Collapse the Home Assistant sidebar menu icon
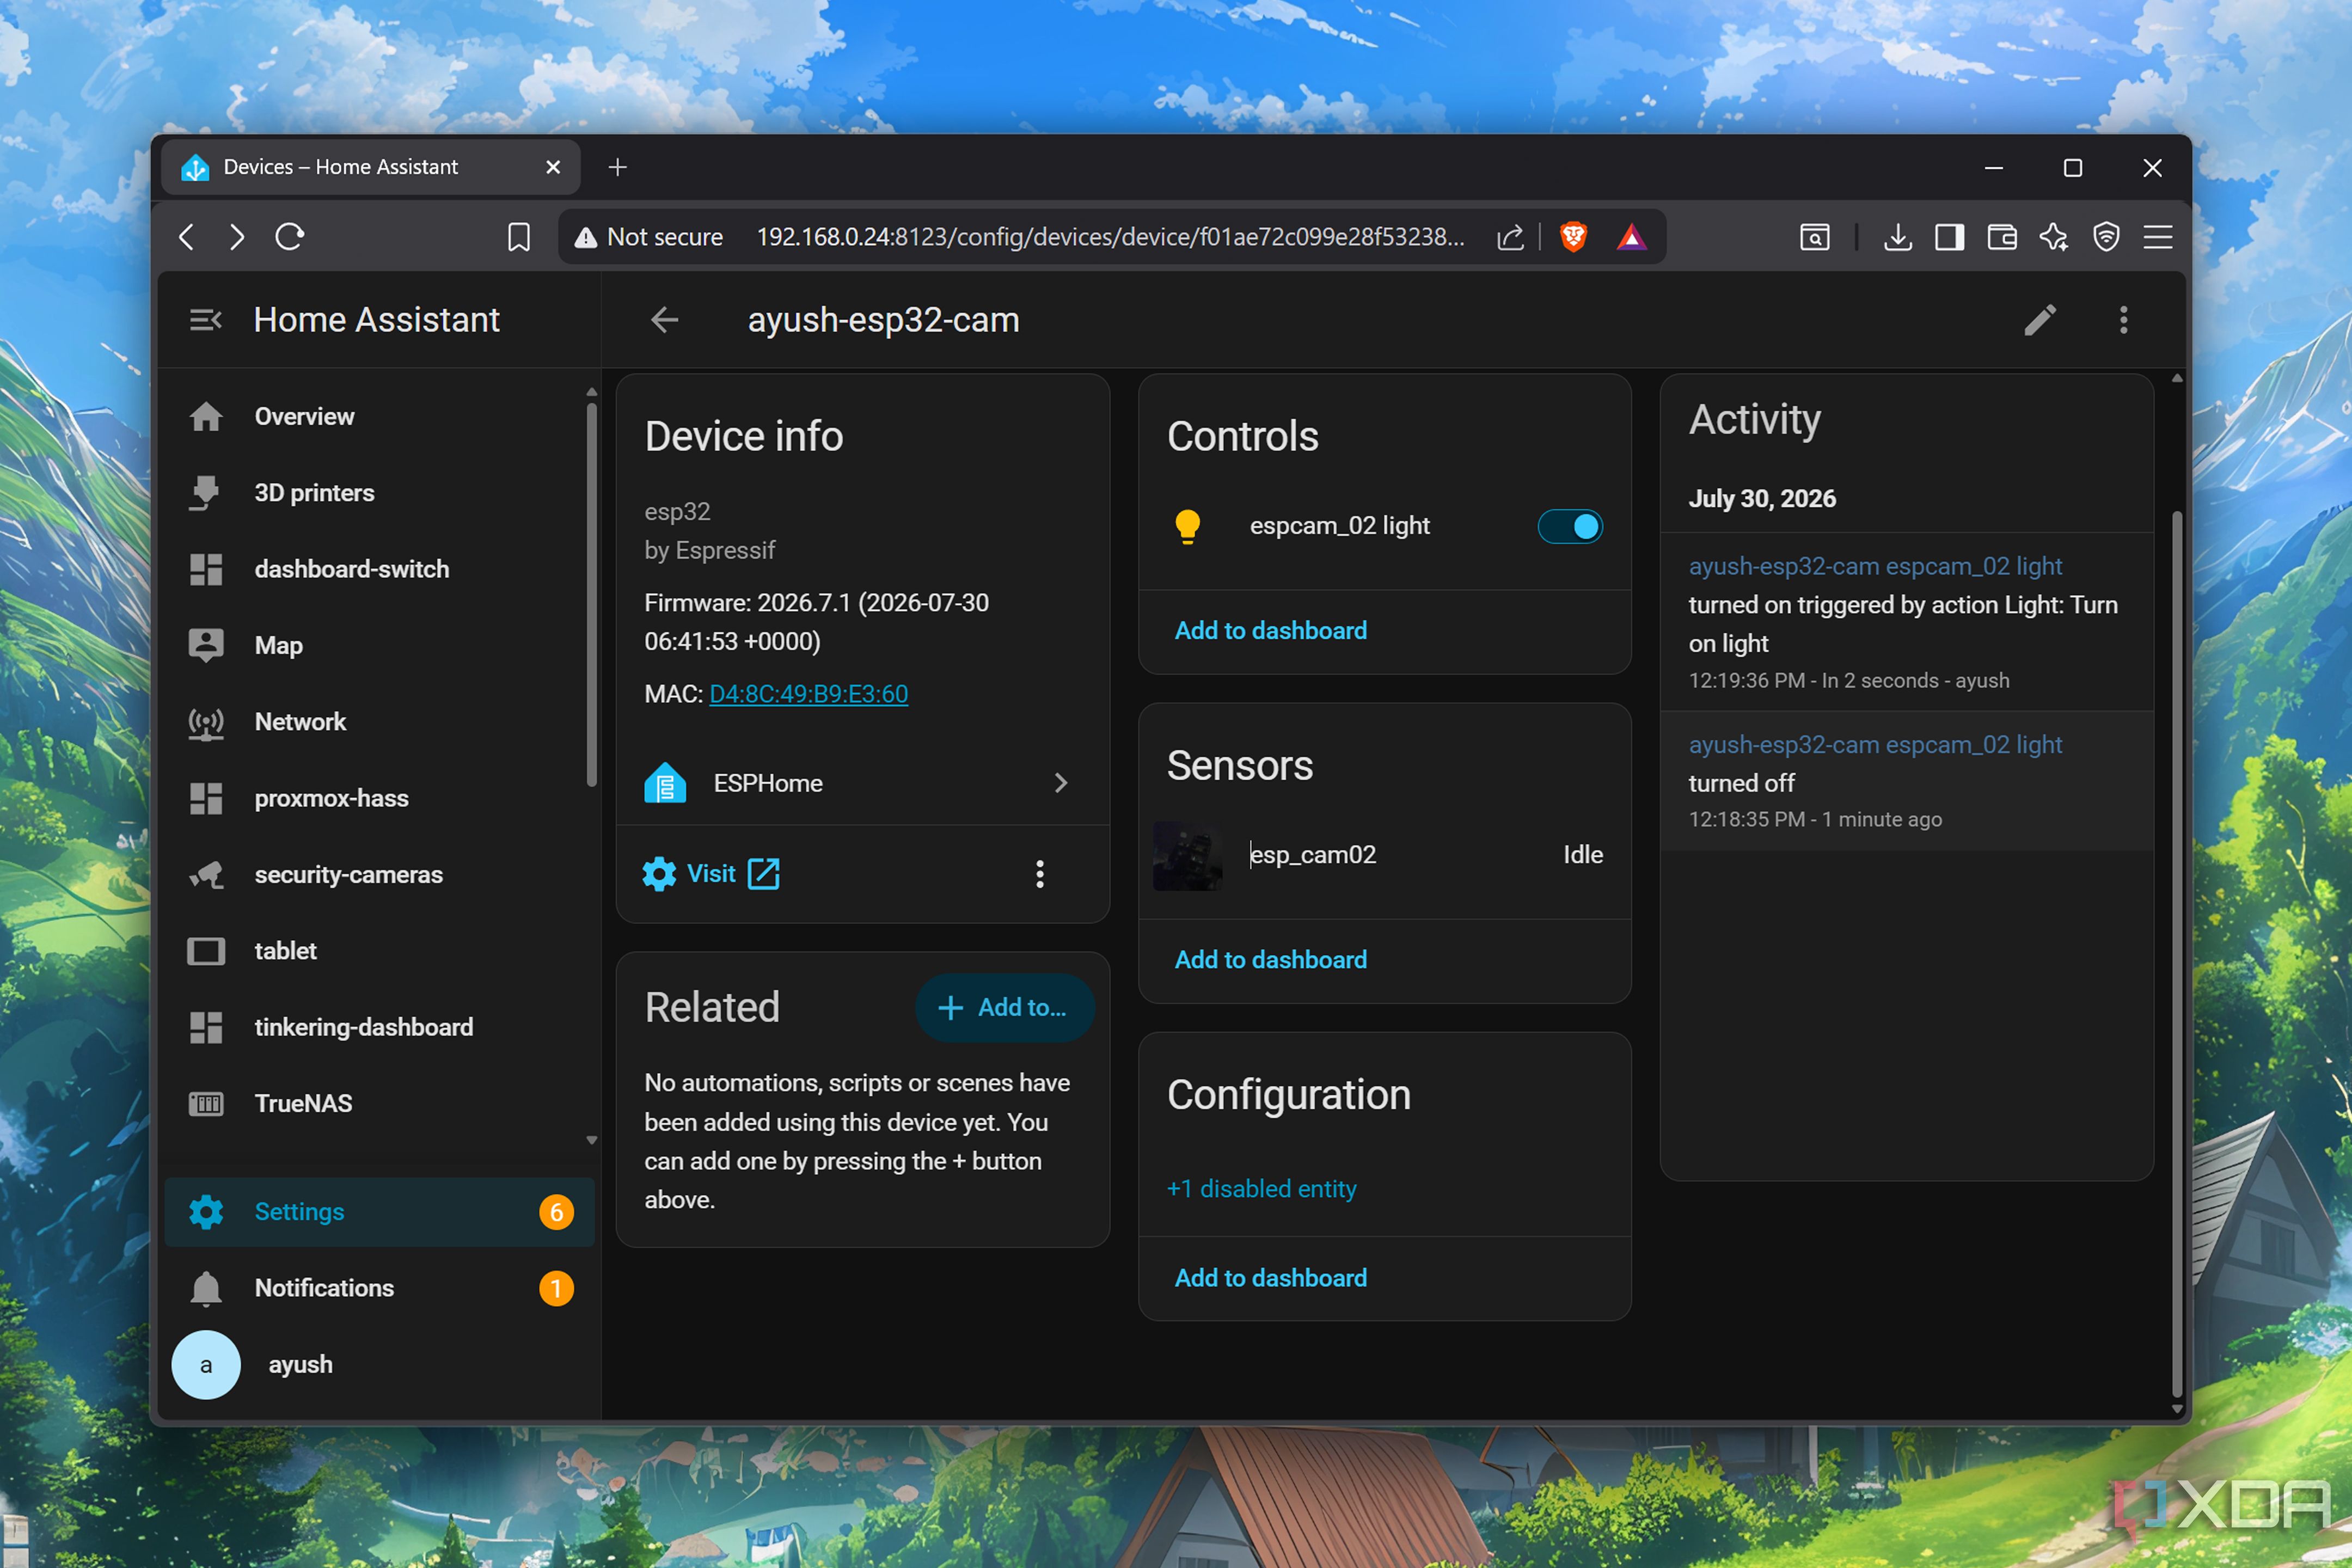This screenshot has height=1568, width=2352. coord(205,320)
